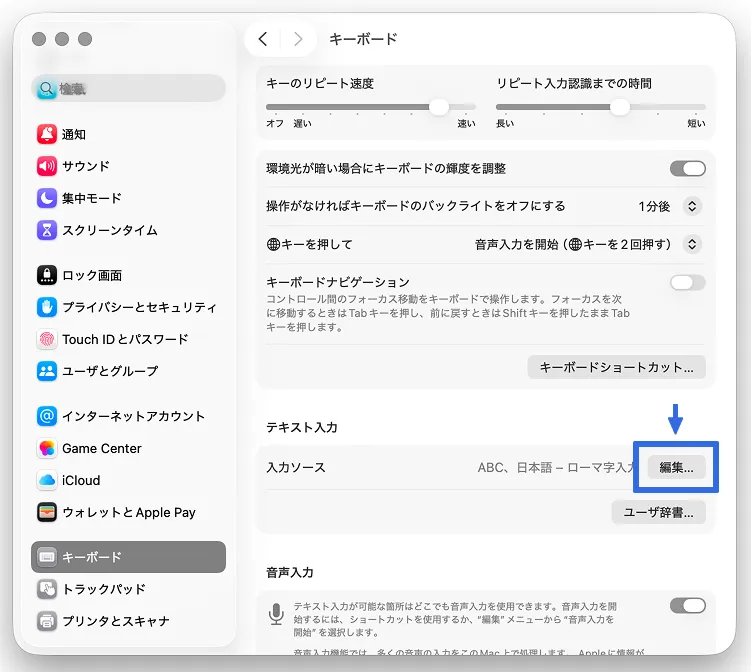Screen dimensions: 751x672
Task: Click the ロック画面 lock icon
Action: point(47,275)
